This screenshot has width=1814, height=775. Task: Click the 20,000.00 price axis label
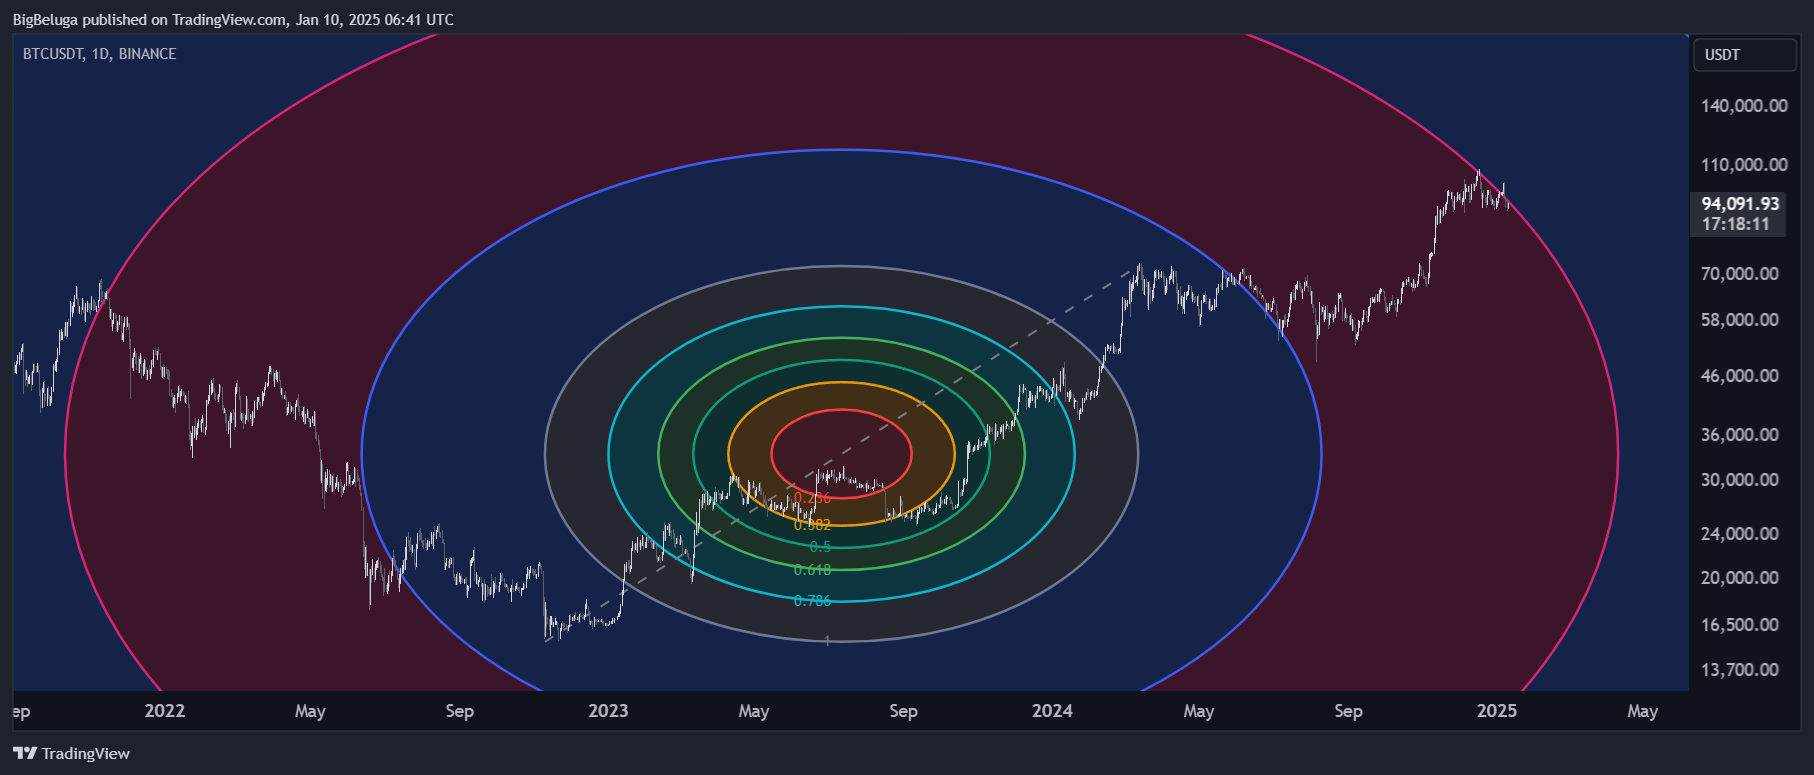1740,578
